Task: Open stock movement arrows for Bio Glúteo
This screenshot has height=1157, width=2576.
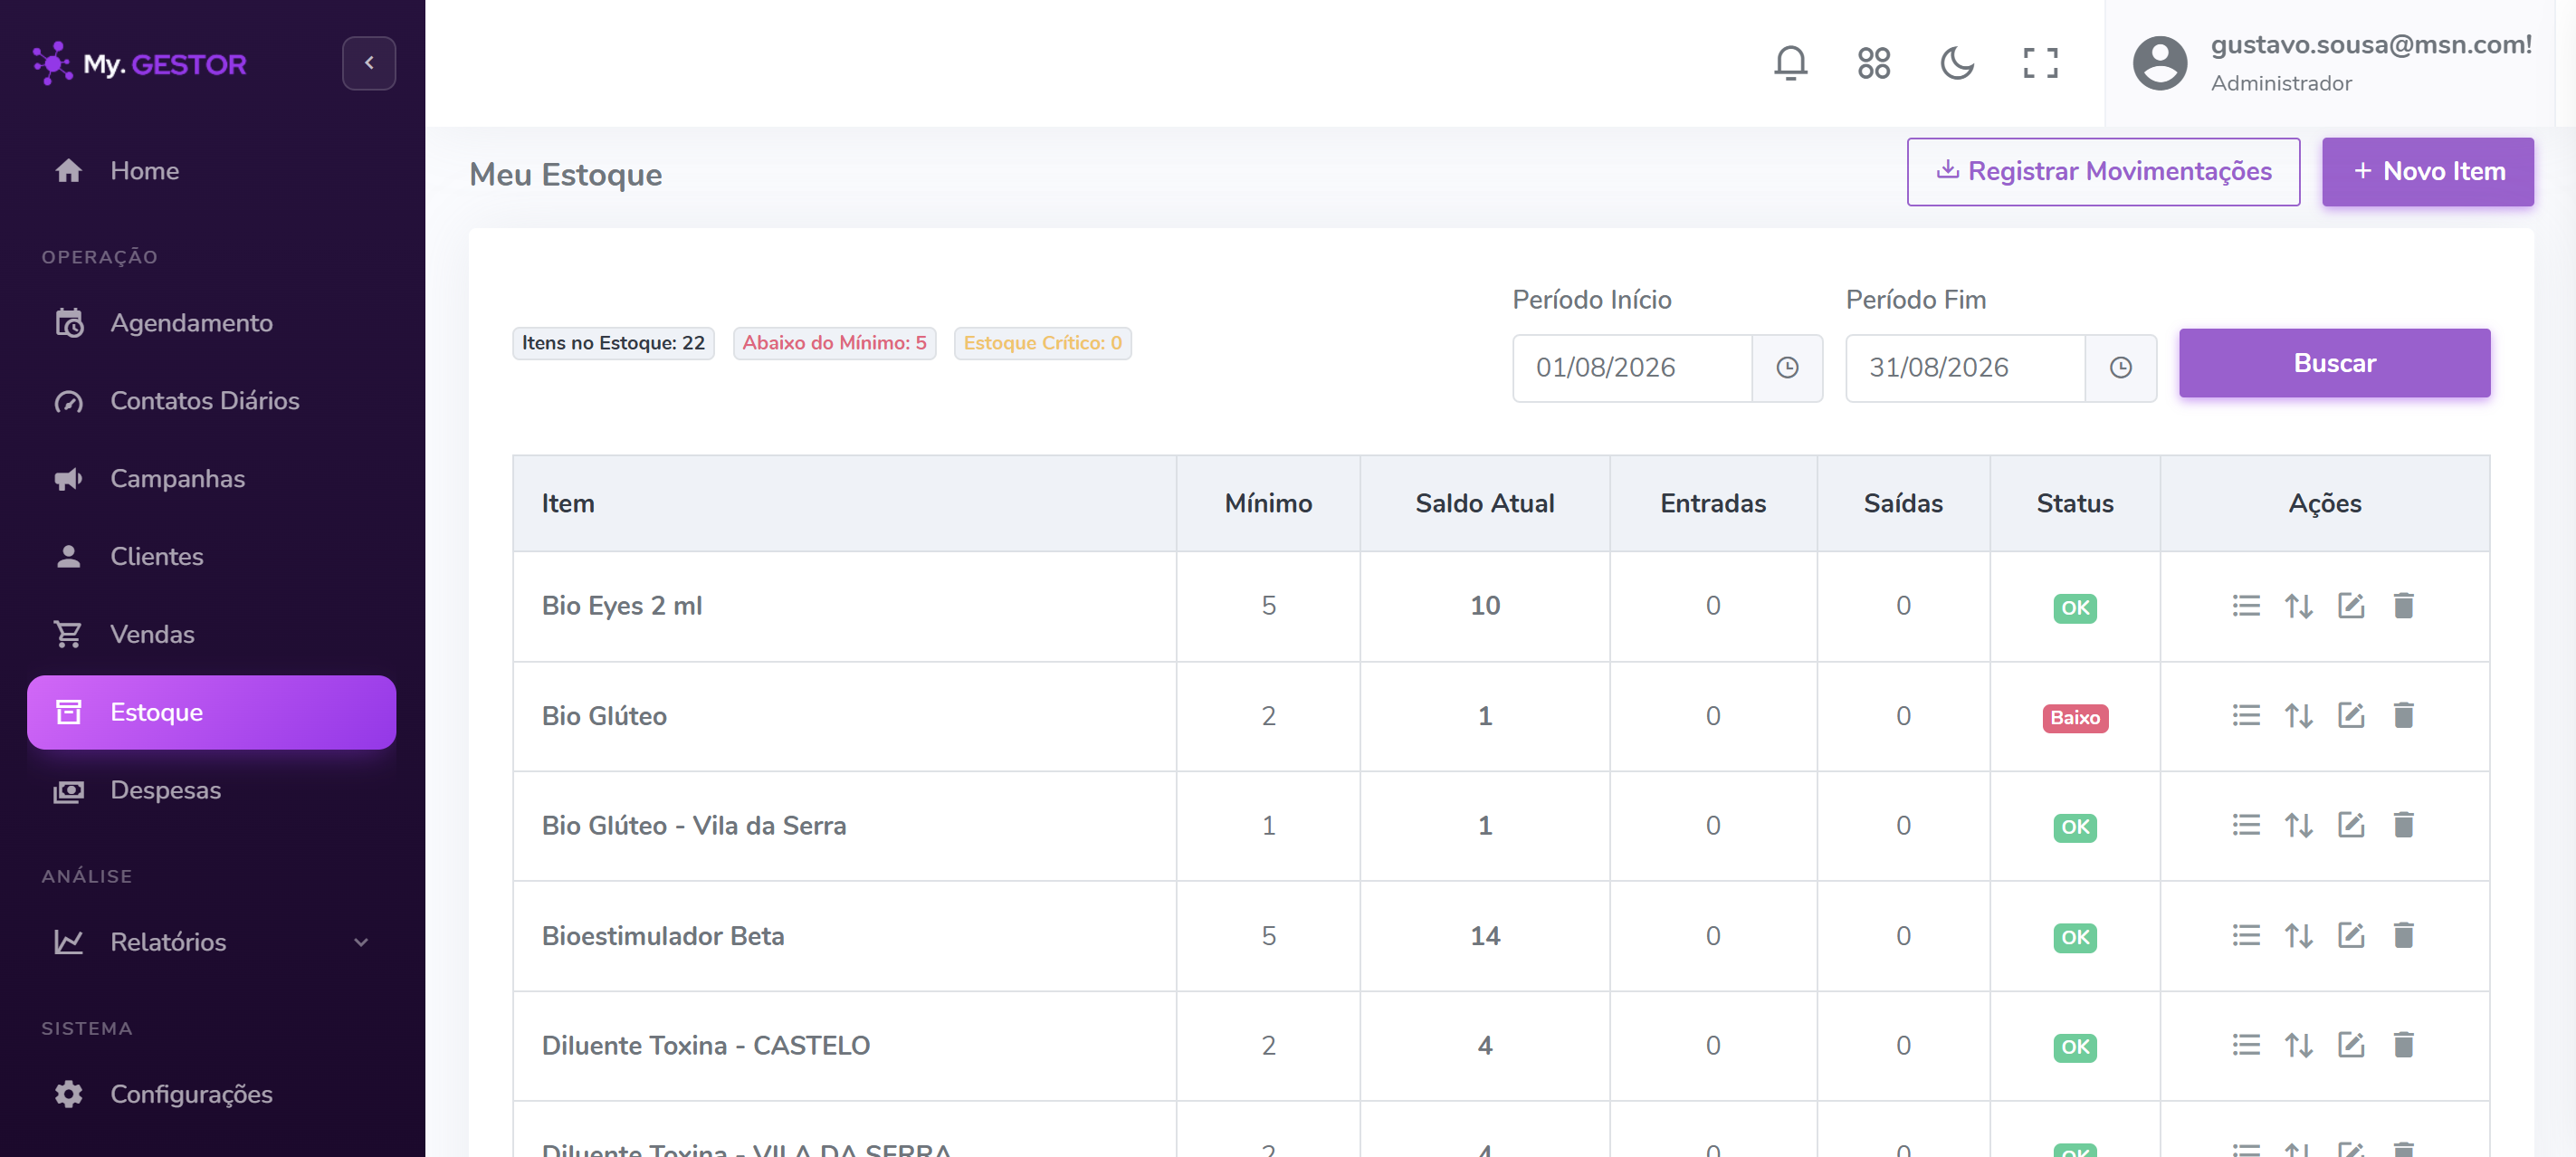Action: pyautogui.click(x=2298, y=716)
